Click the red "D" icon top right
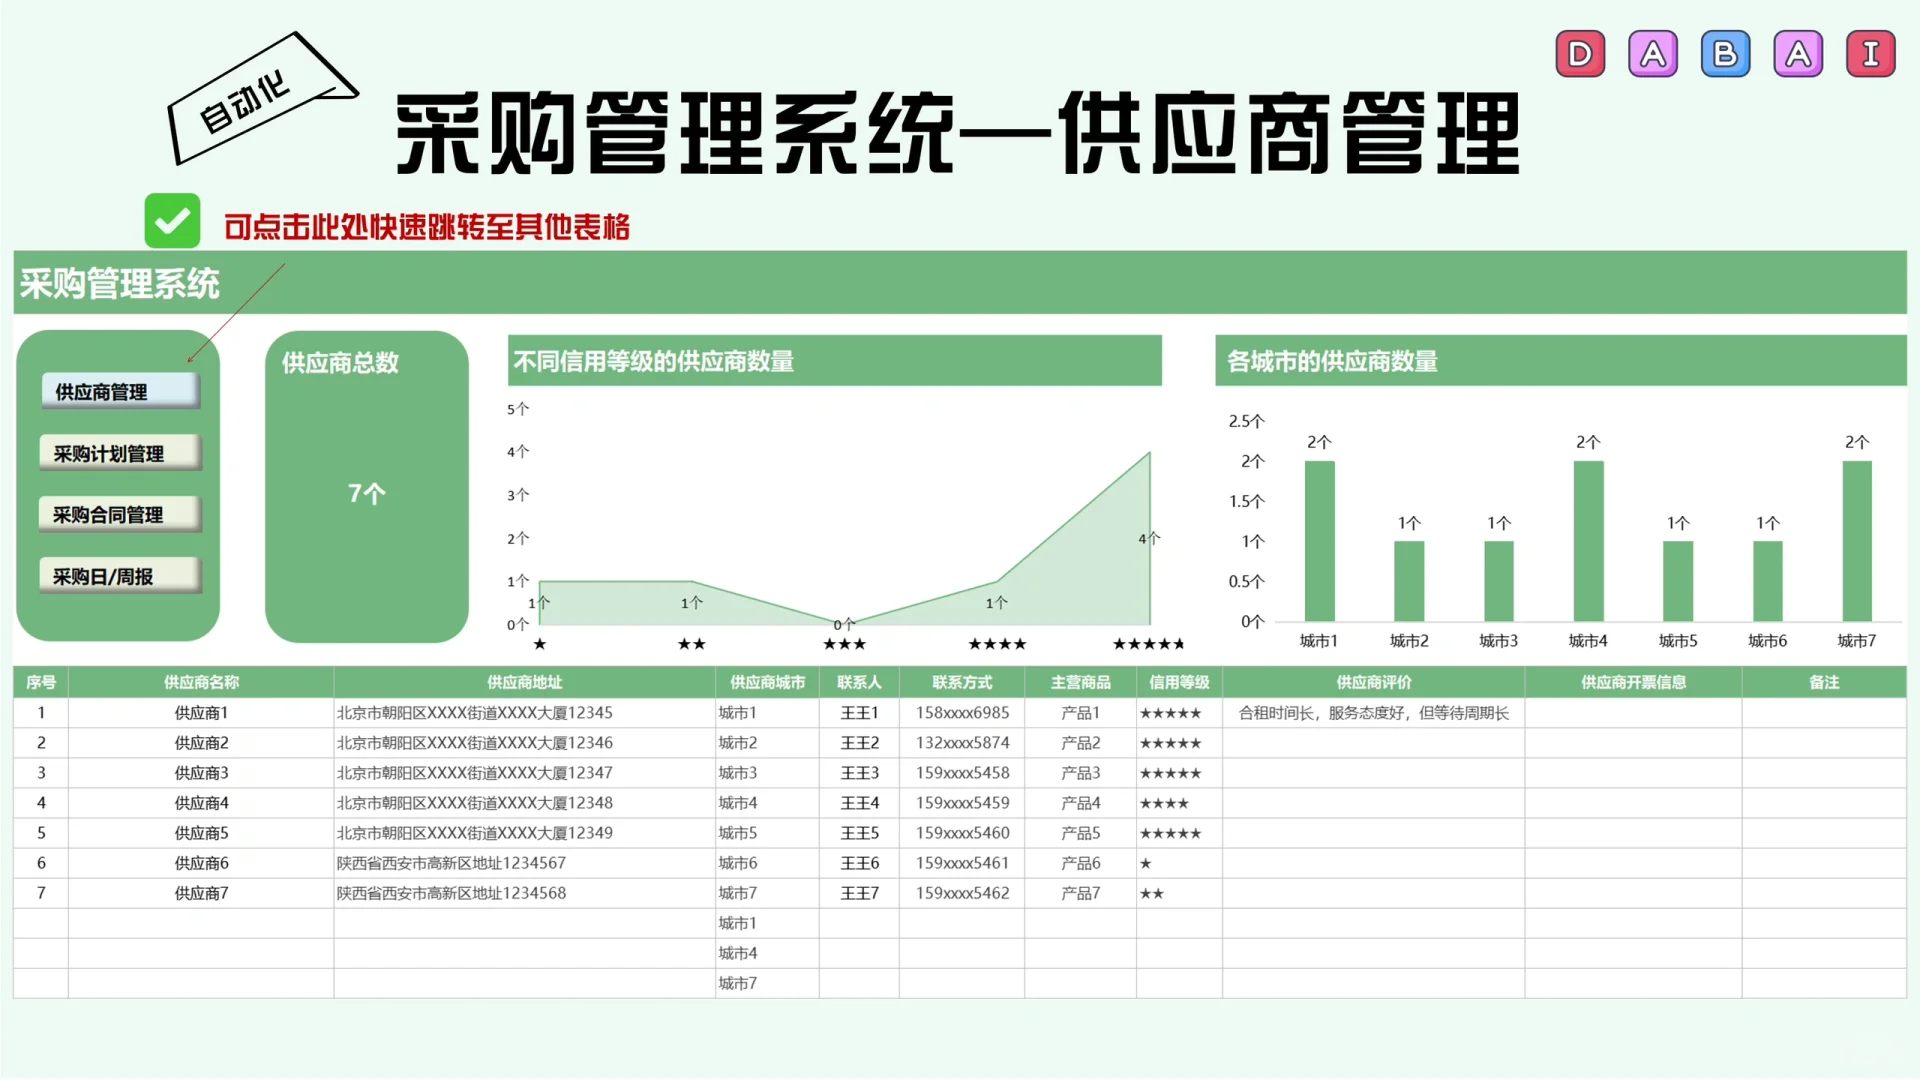The width and height of the screenshot is (1920, 1080). [1580, 53]
